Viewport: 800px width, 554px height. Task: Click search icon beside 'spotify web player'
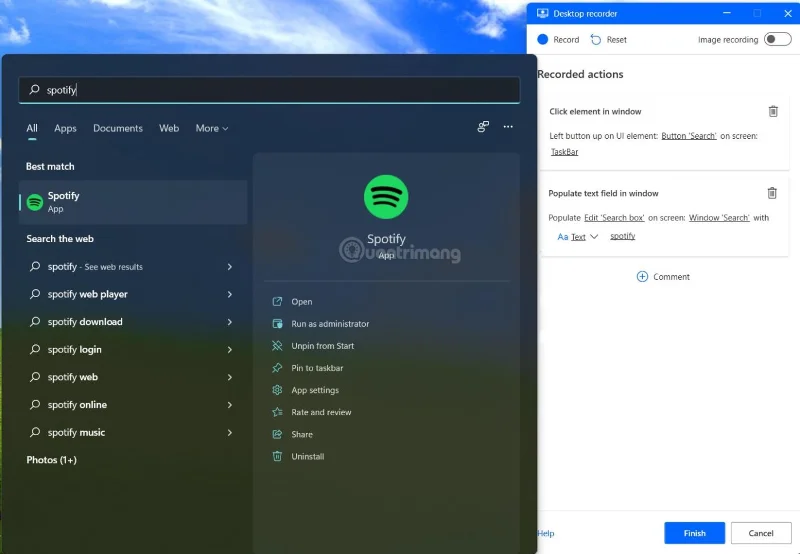pyautogui.click(x=35, y=294)
